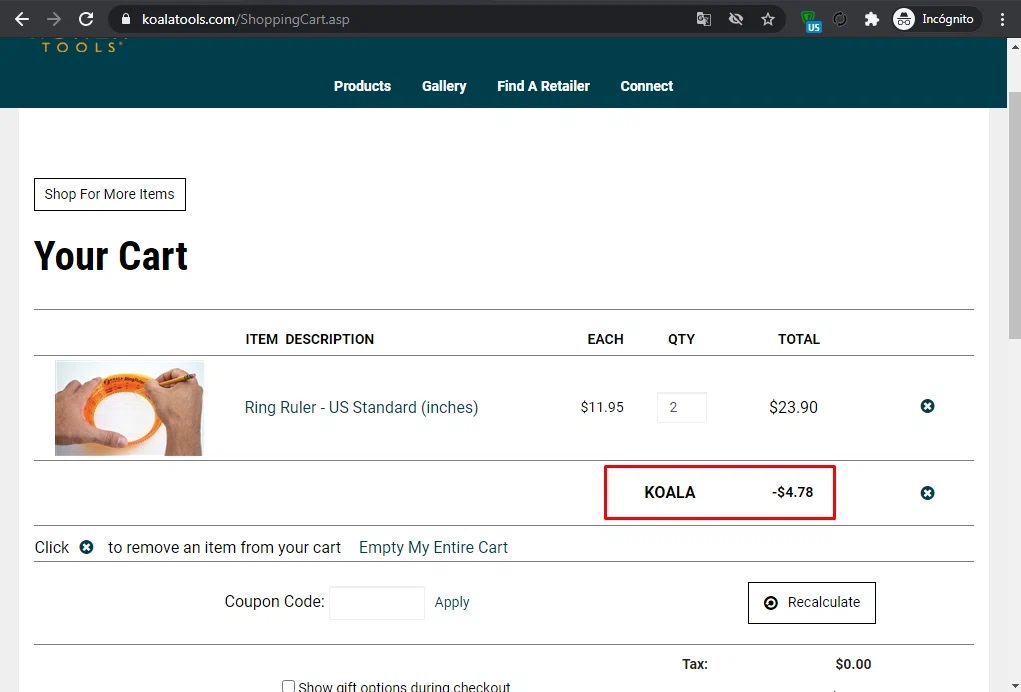Remove the KOALA coupon discount

(927, 493)
